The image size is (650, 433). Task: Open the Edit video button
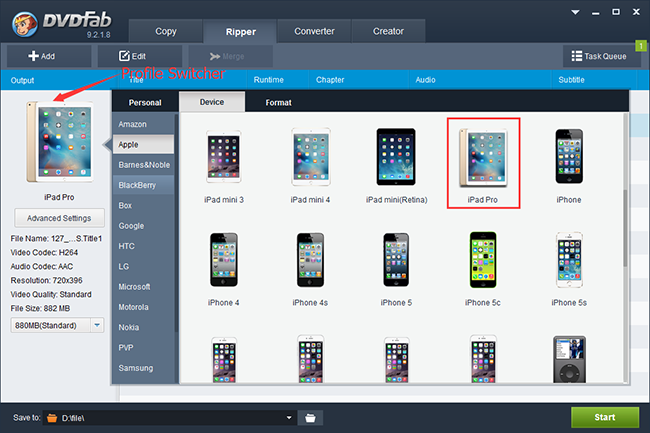tap(140, 56)
